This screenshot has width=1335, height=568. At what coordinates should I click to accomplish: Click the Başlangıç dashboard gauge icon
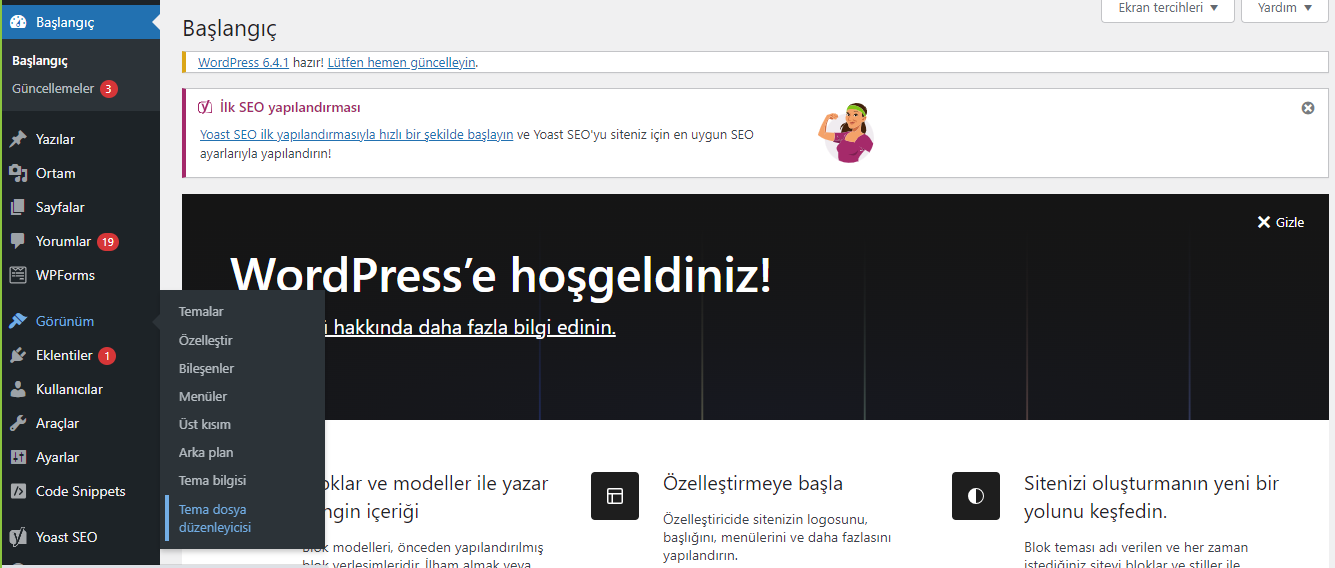pyautogui.click(x=18, y=21)
